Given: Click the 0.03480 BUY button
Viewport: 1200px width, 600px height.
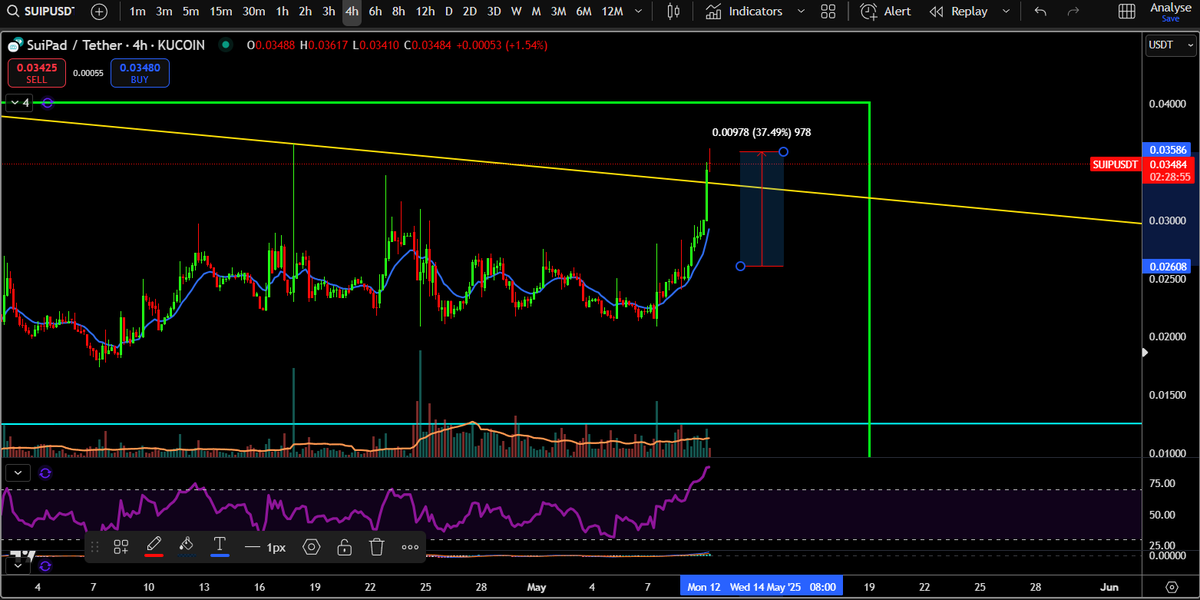Looking at the screenshot, I should point(138,72).
